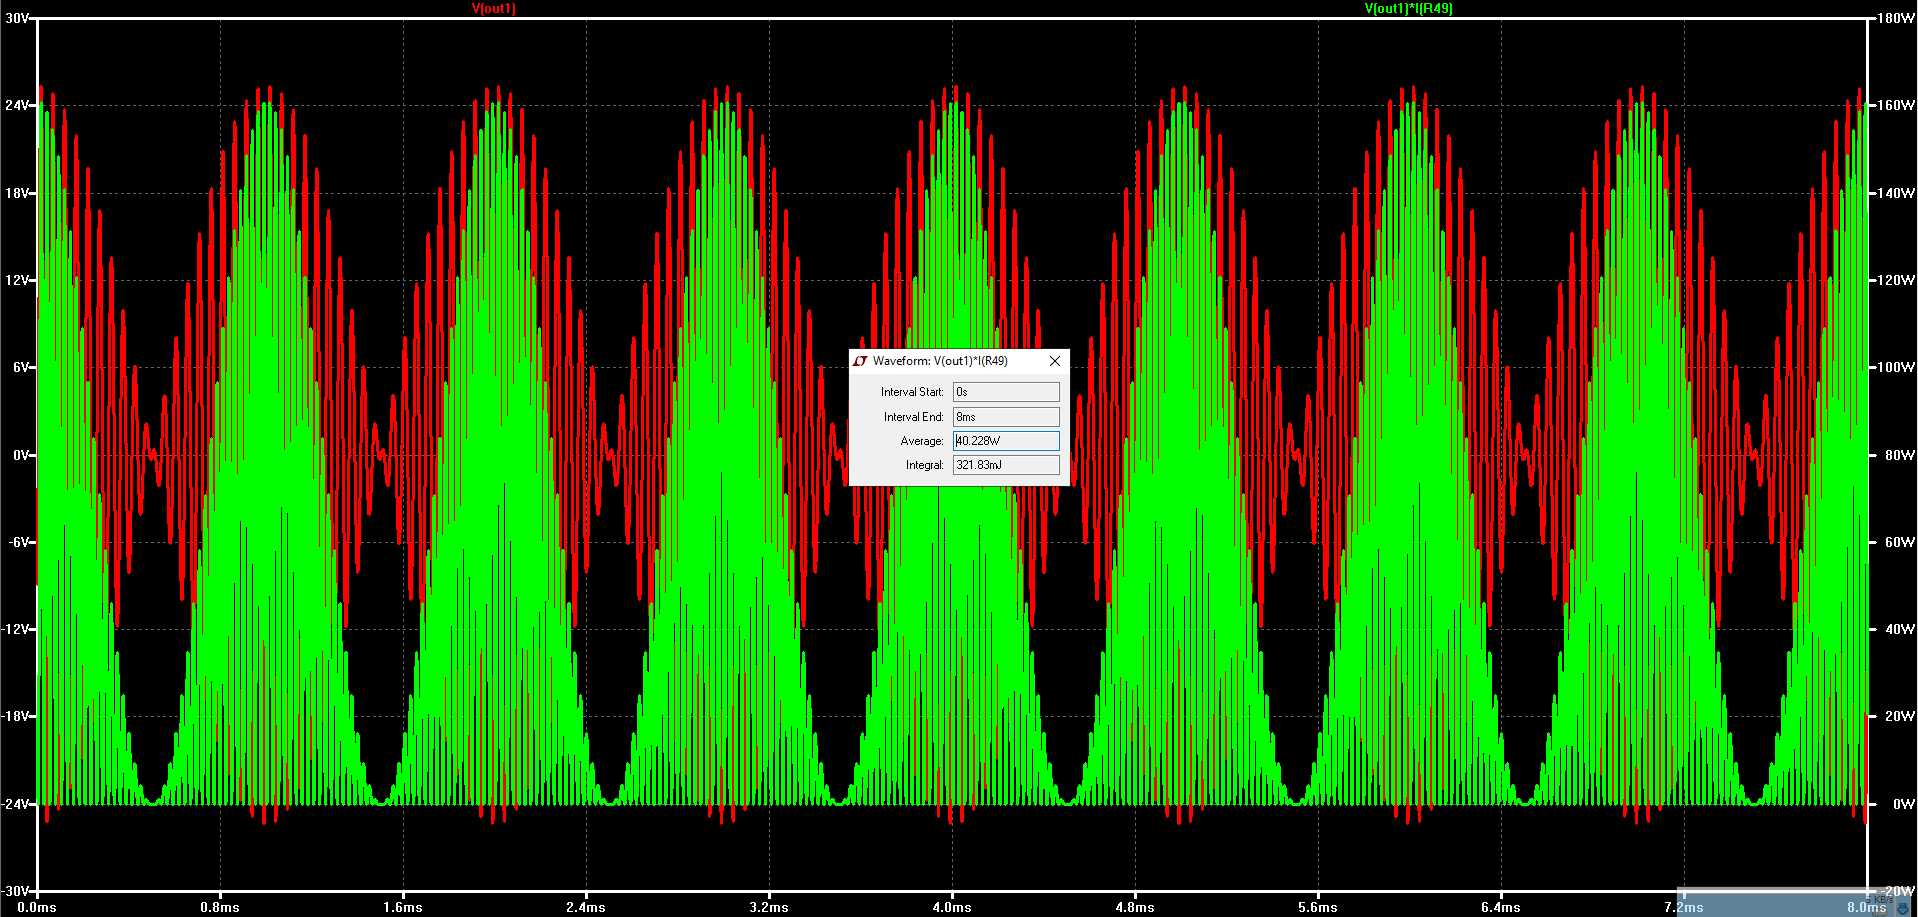This screenshot has width=1918, height=917.
Task: Select the green V[out1]*I[R49] trace label
Action: coord(1408,8)
